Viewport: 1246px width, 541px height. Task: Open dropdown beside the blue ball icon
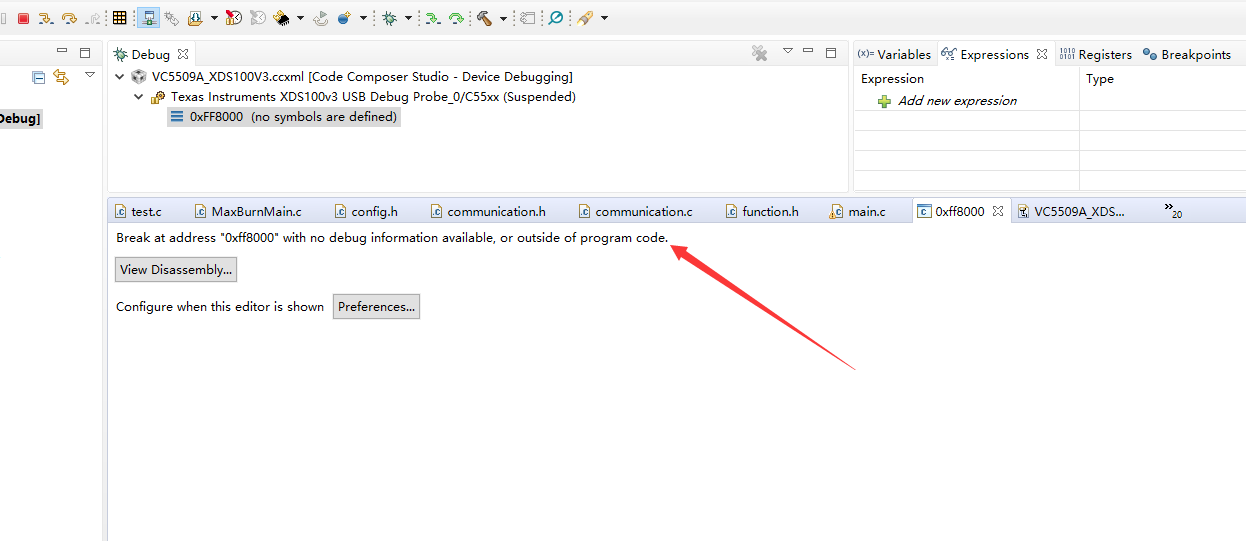click(362, 18)
